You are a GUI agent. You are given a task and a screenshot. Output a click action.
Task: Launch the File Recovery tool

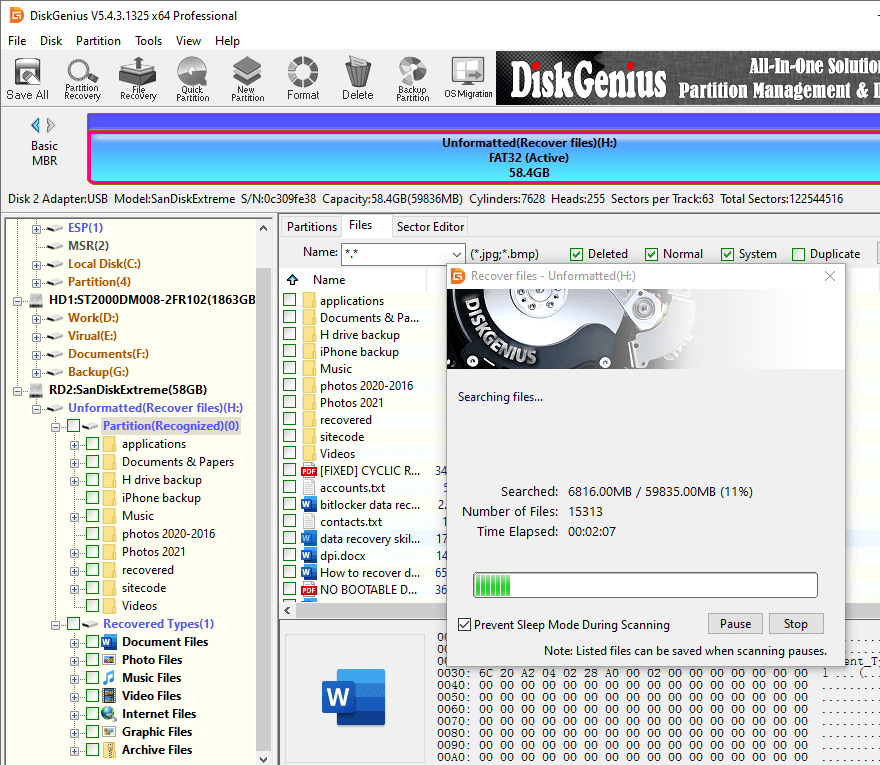[x=137, y=79]
